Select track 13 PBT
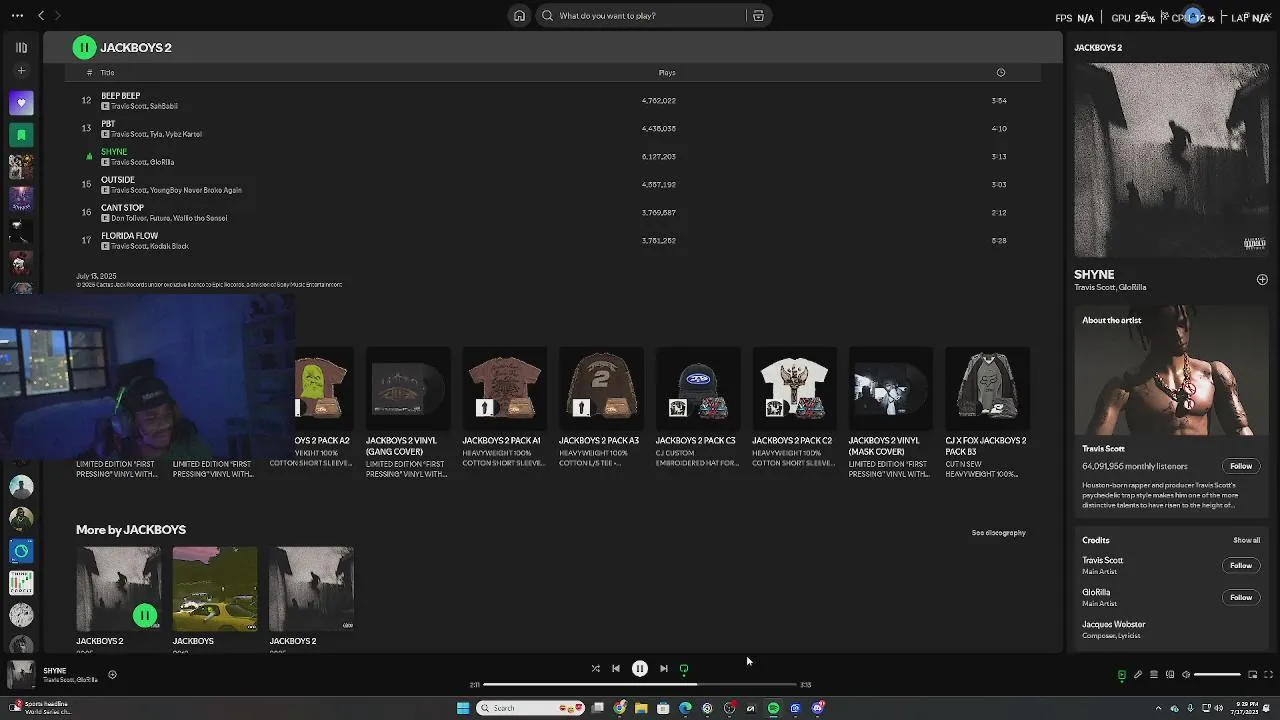This screenshot has width=1280, height=720. (552, 128)
